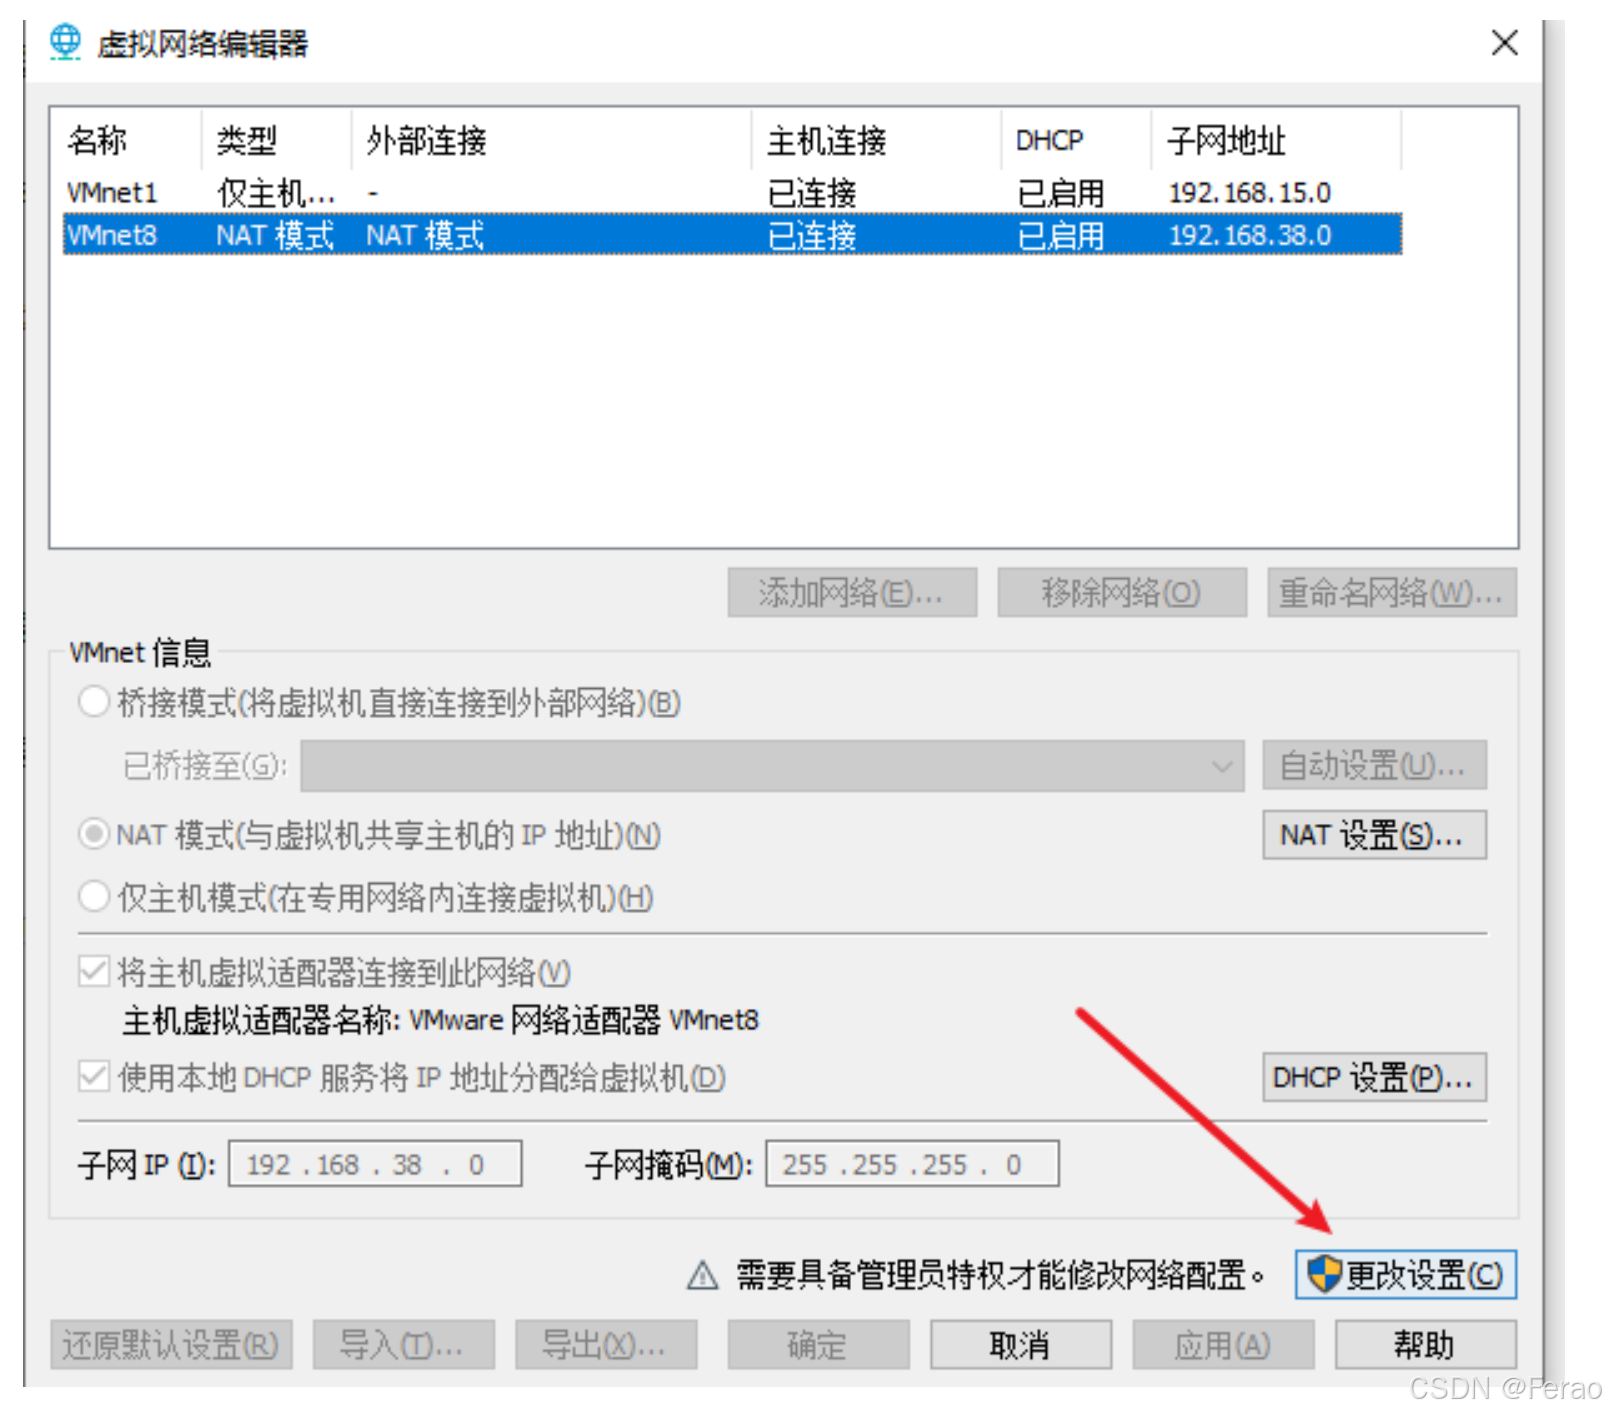Image resolution: width=1606 pixels, height=1416 pixels.
Task: Click the 导入 button
Action: tap(403, 1345)
